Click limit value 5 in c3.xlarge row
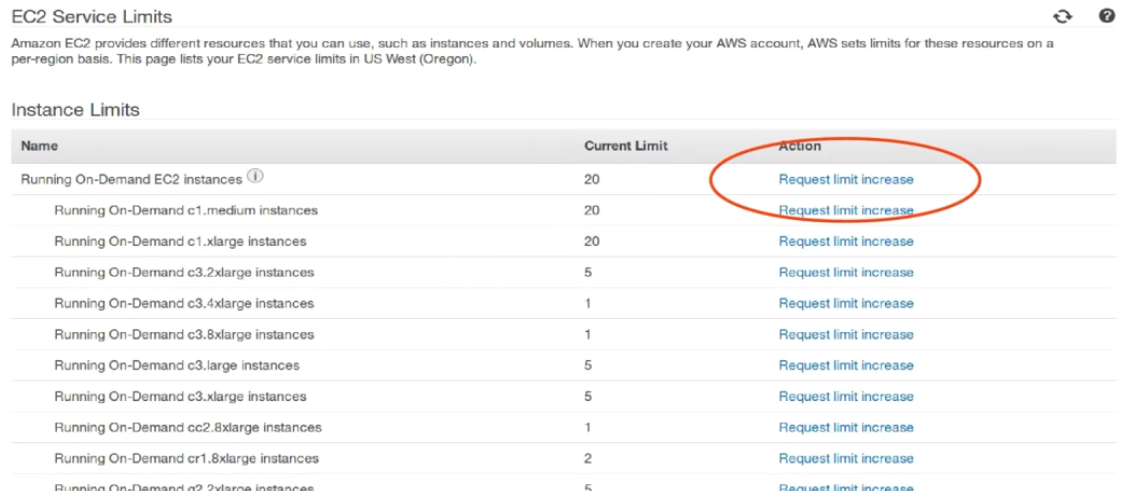The width and height of the screenshot is (1122, 491). (588, 397)
